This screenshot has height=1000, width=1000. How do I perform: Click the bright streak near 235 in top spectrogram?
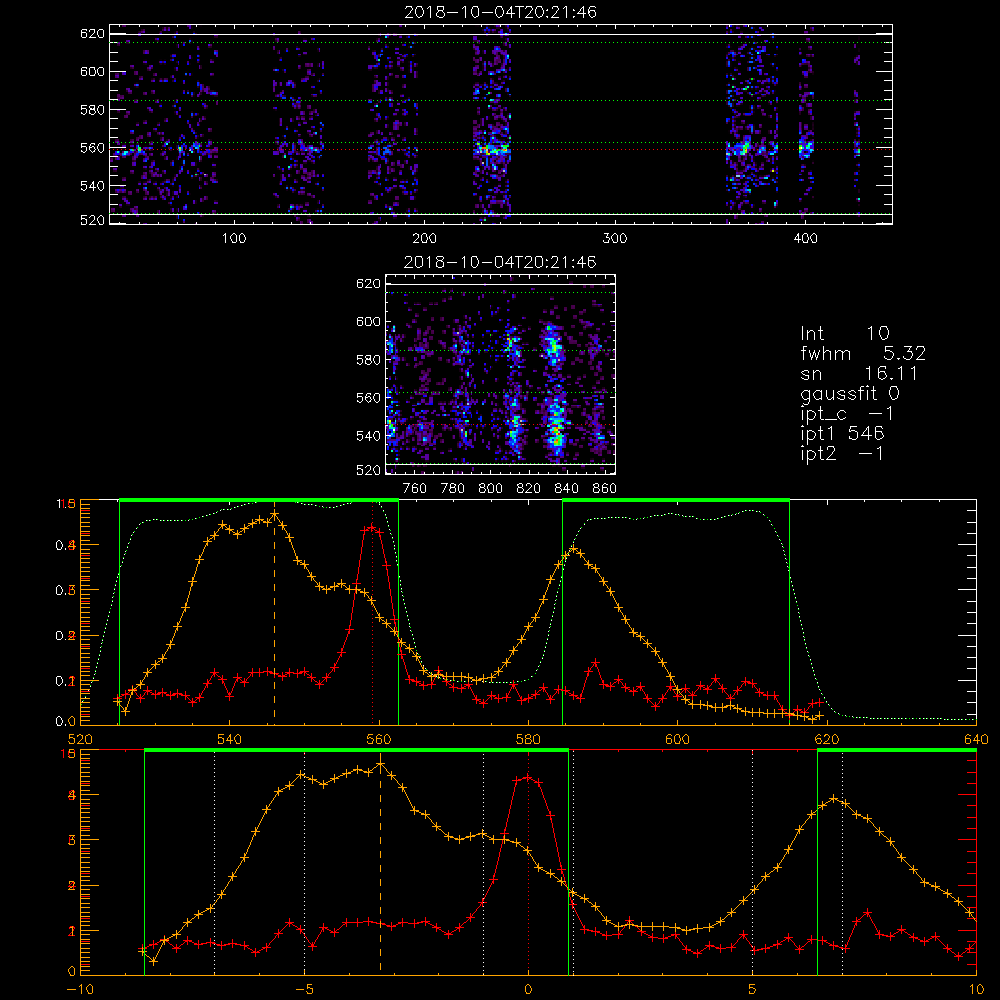tap(492, 151)
